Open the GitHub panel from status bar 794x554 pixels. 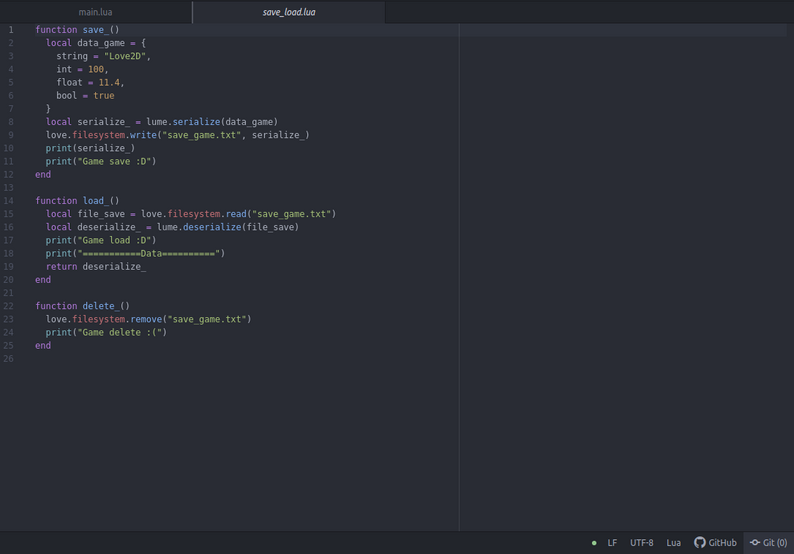click(715, 542)
